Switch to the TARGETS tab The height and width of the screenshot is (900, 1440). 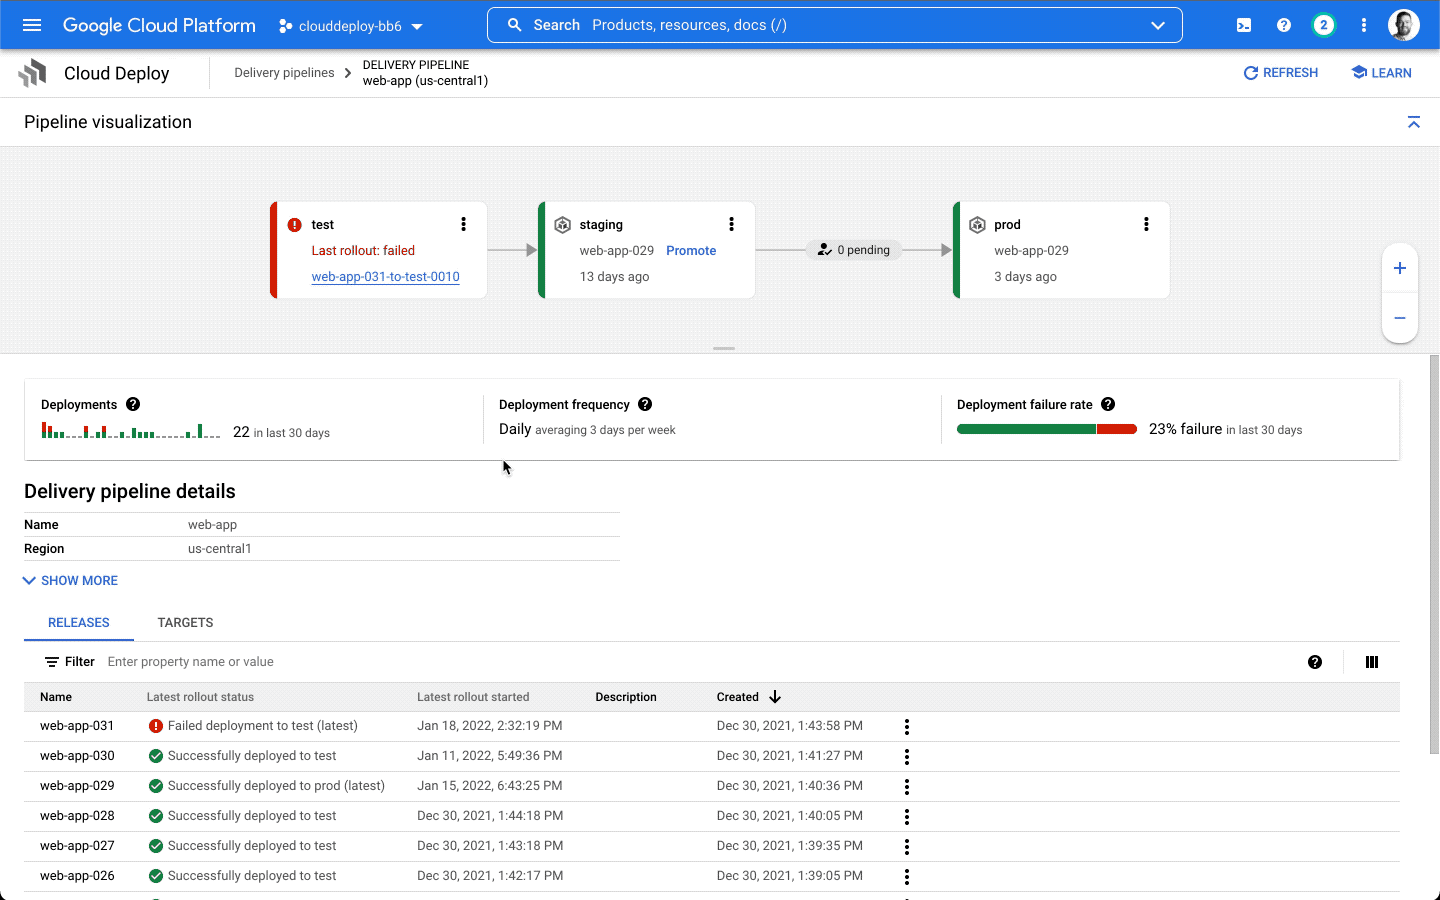pyautogui.click(x=185, y=623)
